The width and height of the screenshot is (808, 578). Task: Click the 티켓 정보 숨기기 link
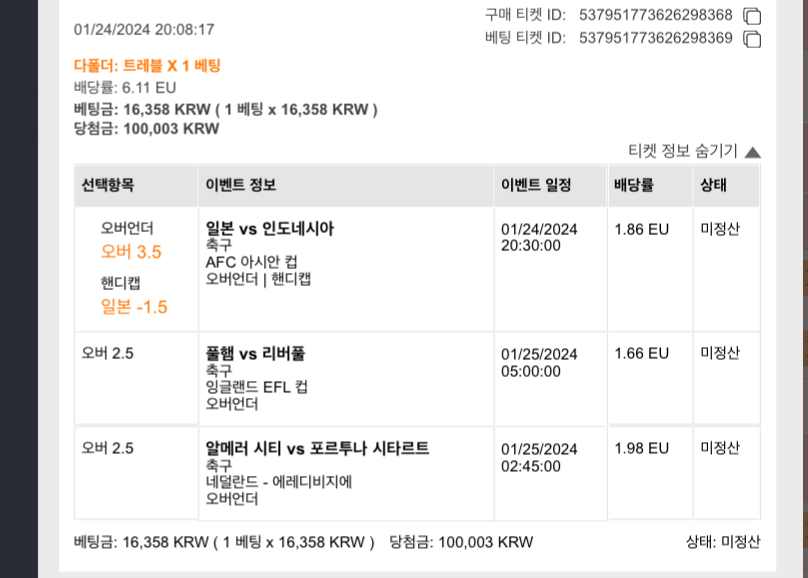coord(682,151)
